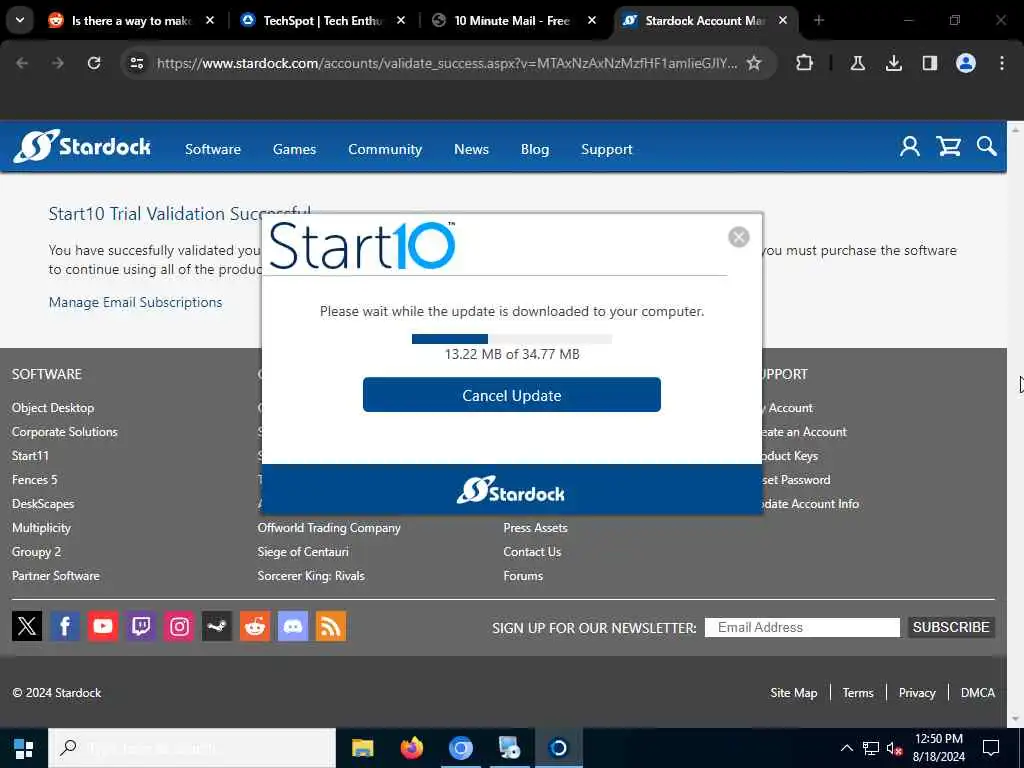Open the Privacy footer link

click(x=917, y=693)
